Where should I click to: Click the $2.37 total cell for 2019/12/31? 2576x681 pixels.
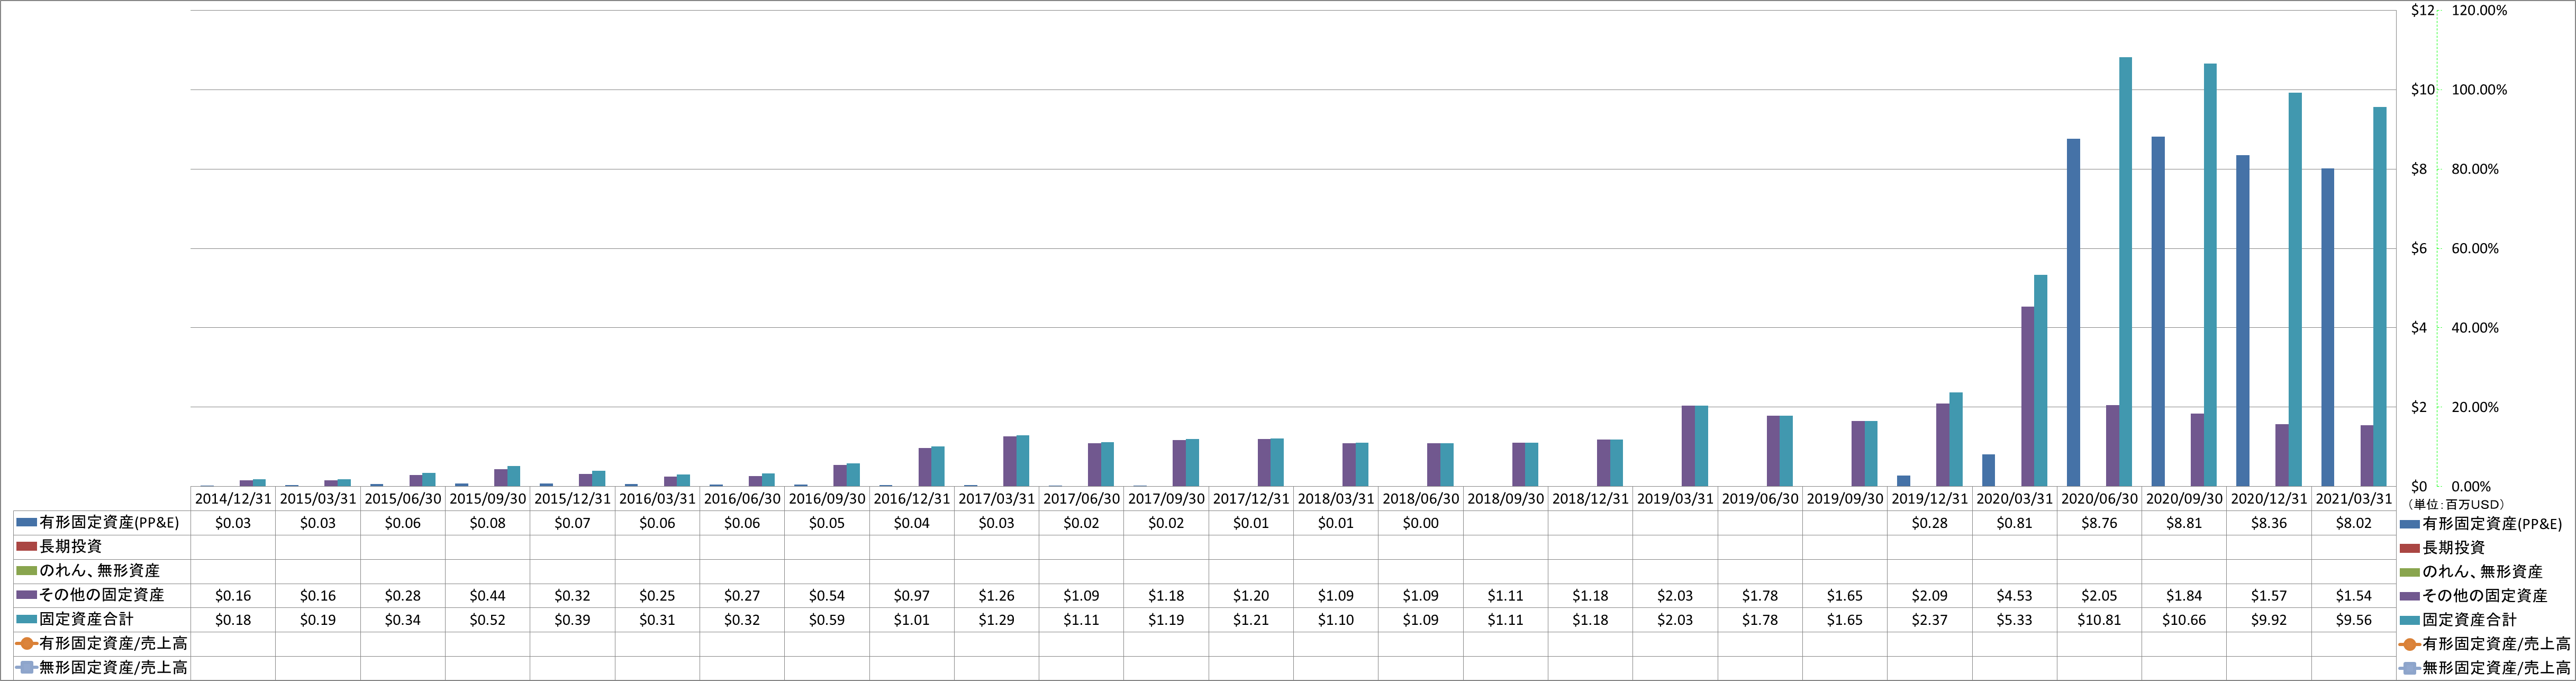tap(1929, 620)
